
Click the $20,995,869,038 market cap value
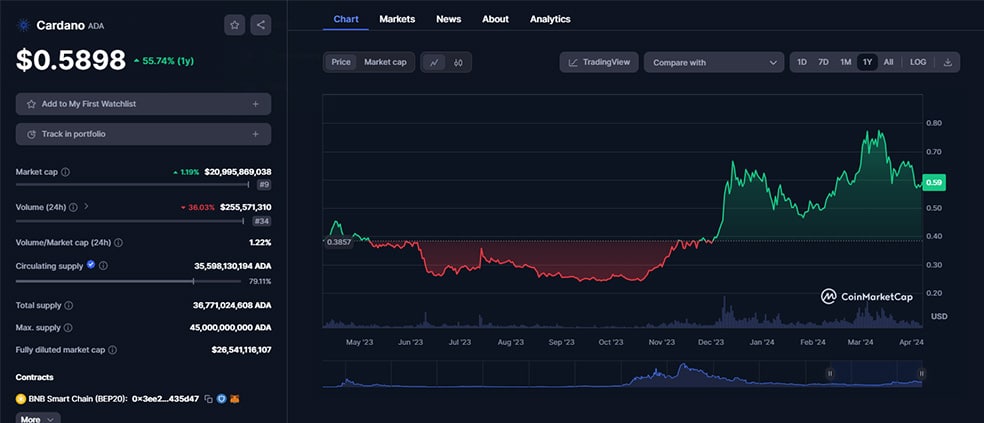[238, 172]
